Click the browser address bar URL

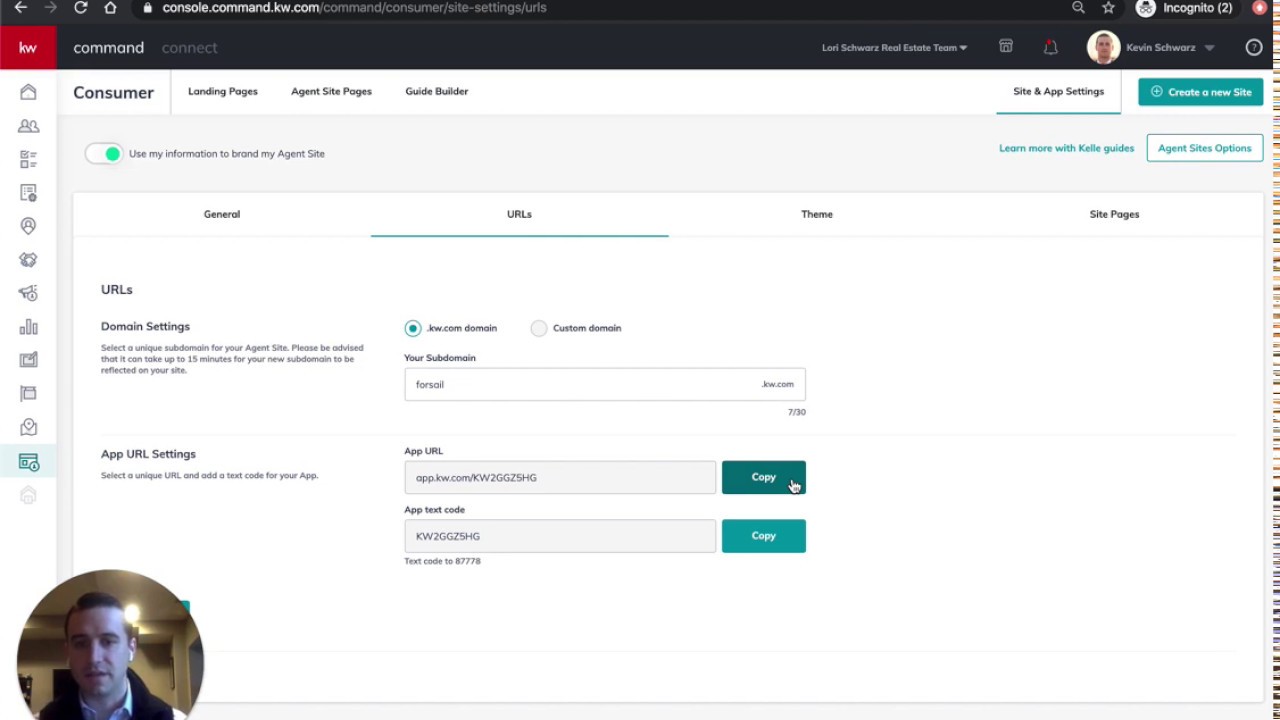point(354,8)
